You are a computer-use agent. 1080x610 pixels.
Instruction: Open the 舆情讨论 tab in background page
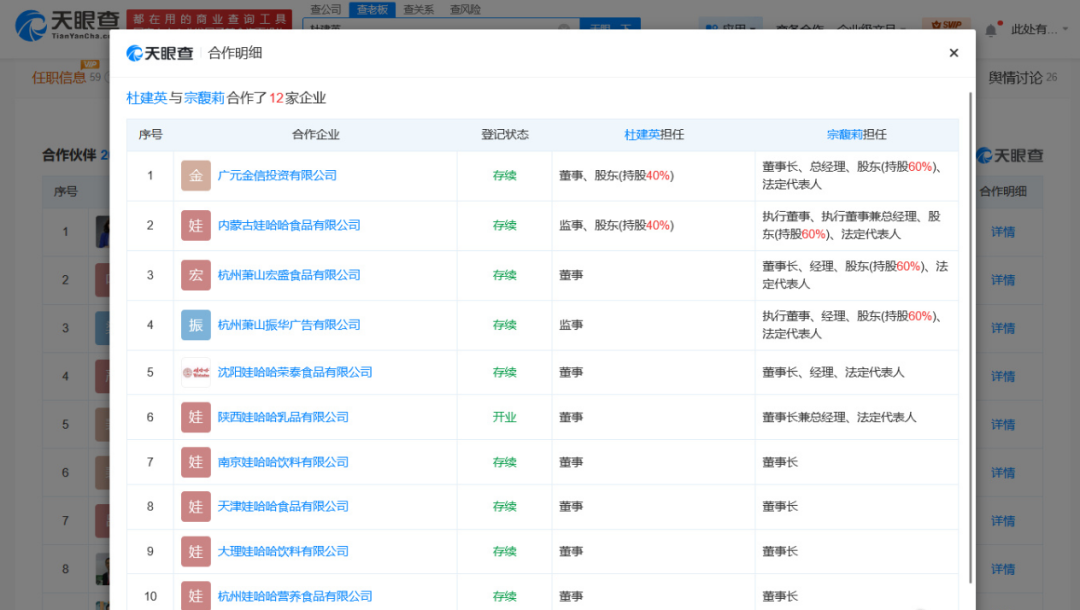(1015, 78)
